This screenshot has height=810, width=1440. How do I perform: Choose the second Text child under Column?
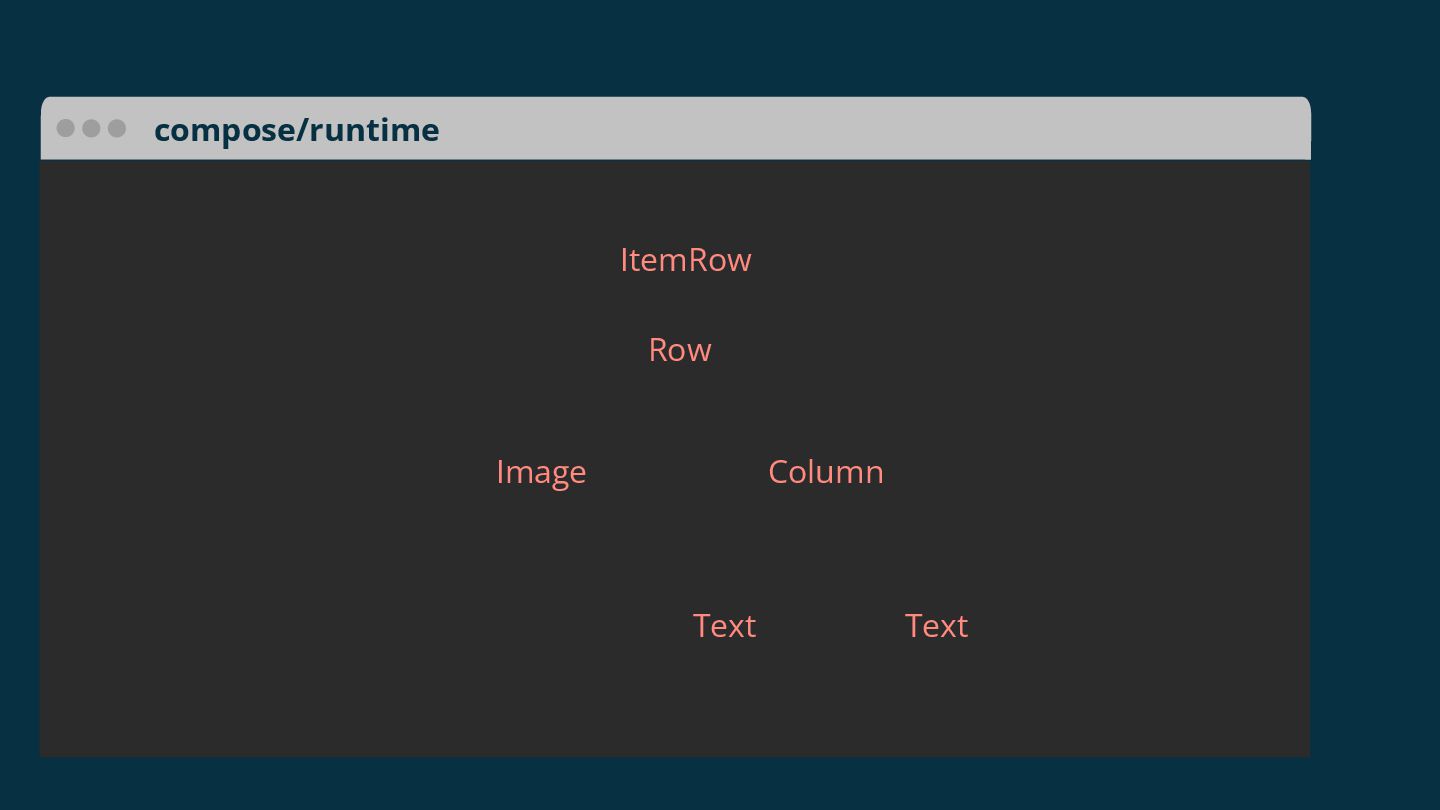936,626
